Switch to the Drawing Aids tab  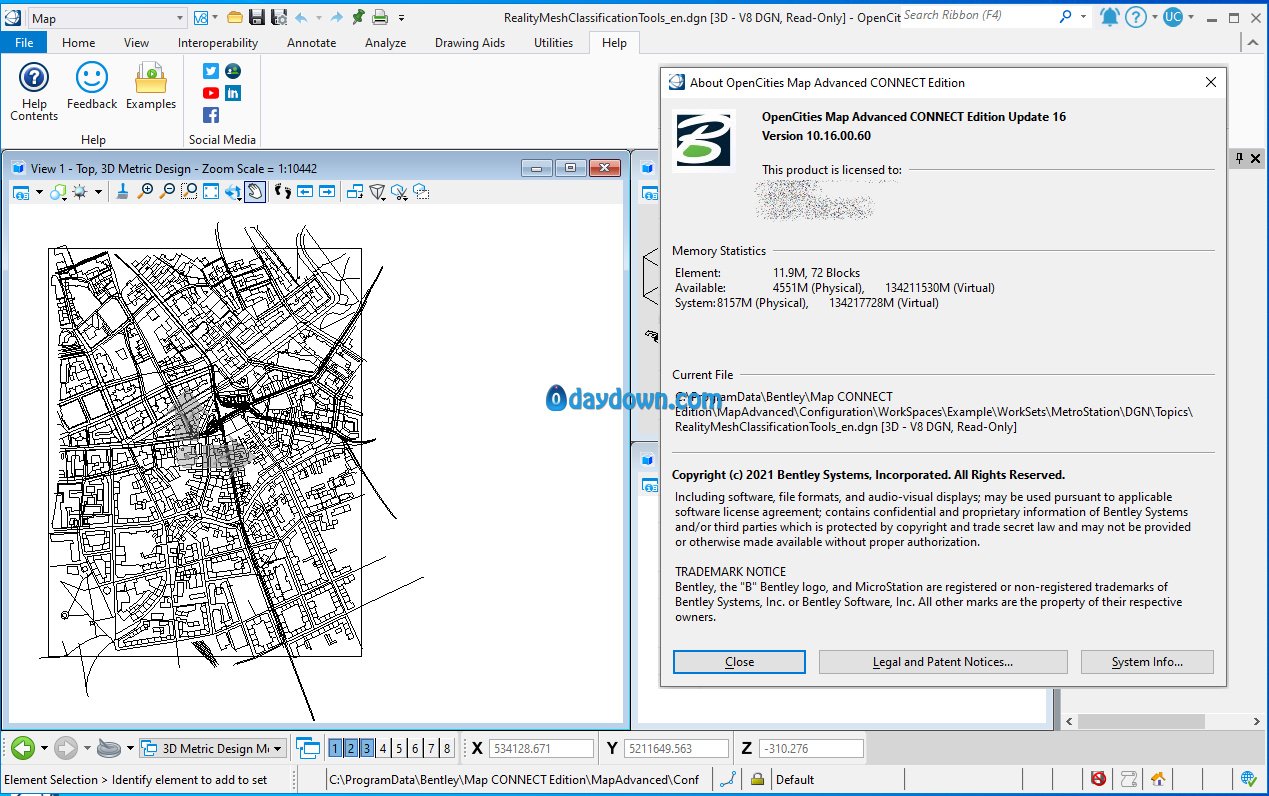click(470, 43)
